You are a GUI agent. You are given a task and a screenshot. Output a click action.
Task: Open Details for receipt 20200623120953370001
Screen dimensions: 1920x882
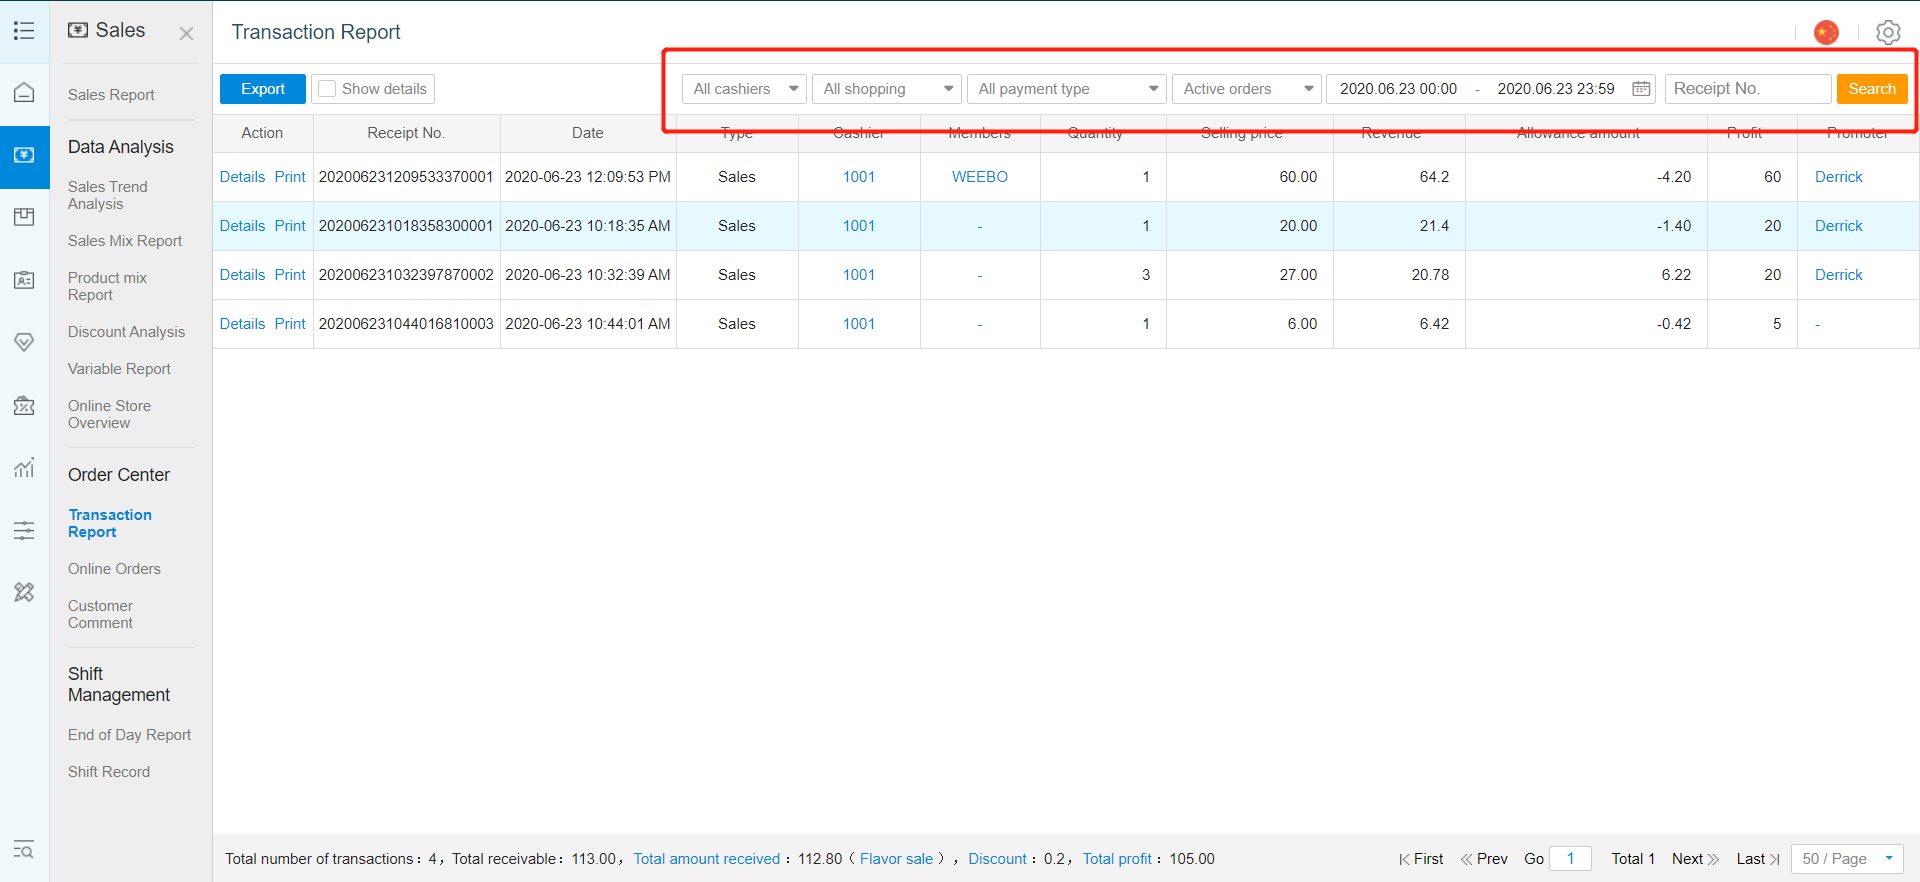coord(242,177)
